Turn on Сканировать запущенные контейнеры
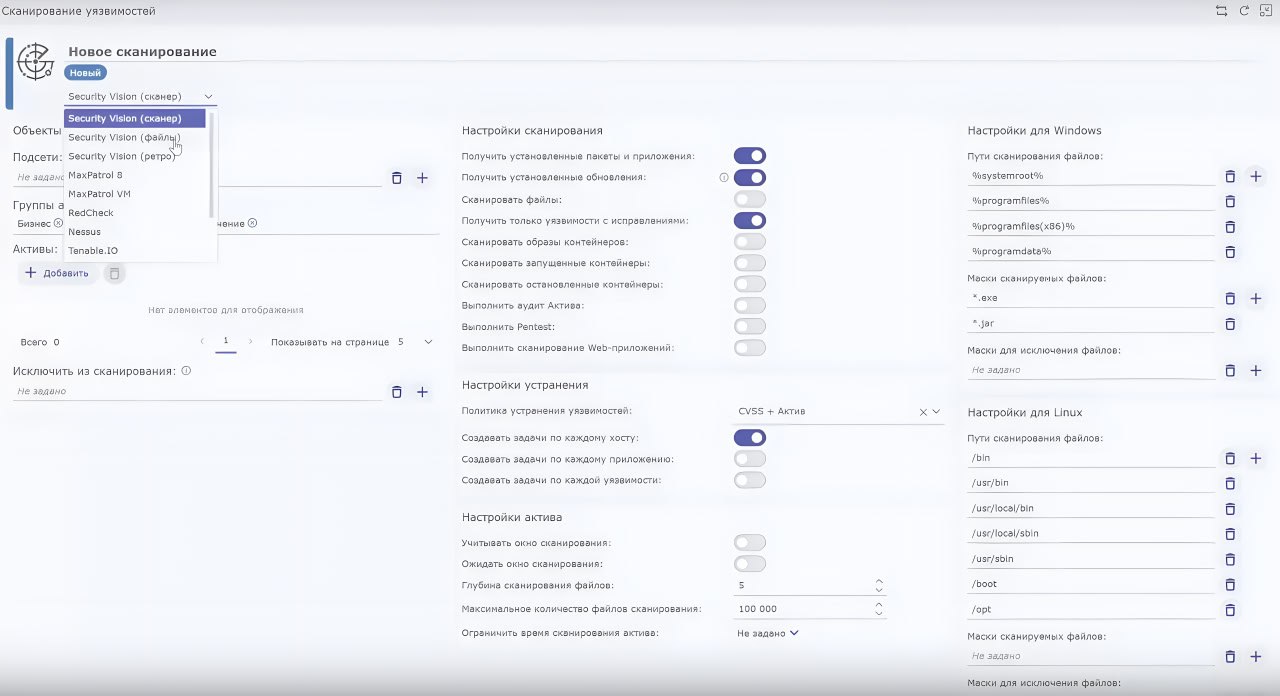This screenshot has height=696, width=1280. pyautogui.click(x=750, y=263)
